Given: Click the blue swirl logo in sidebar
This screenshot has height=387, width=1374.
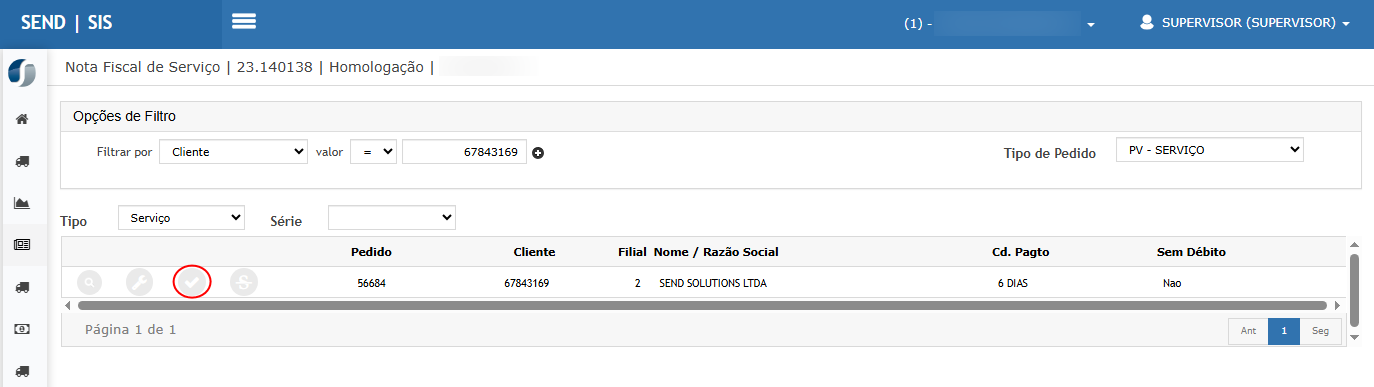Looking at the screenshot, I should pyautogui.click(x=21, y=73).
